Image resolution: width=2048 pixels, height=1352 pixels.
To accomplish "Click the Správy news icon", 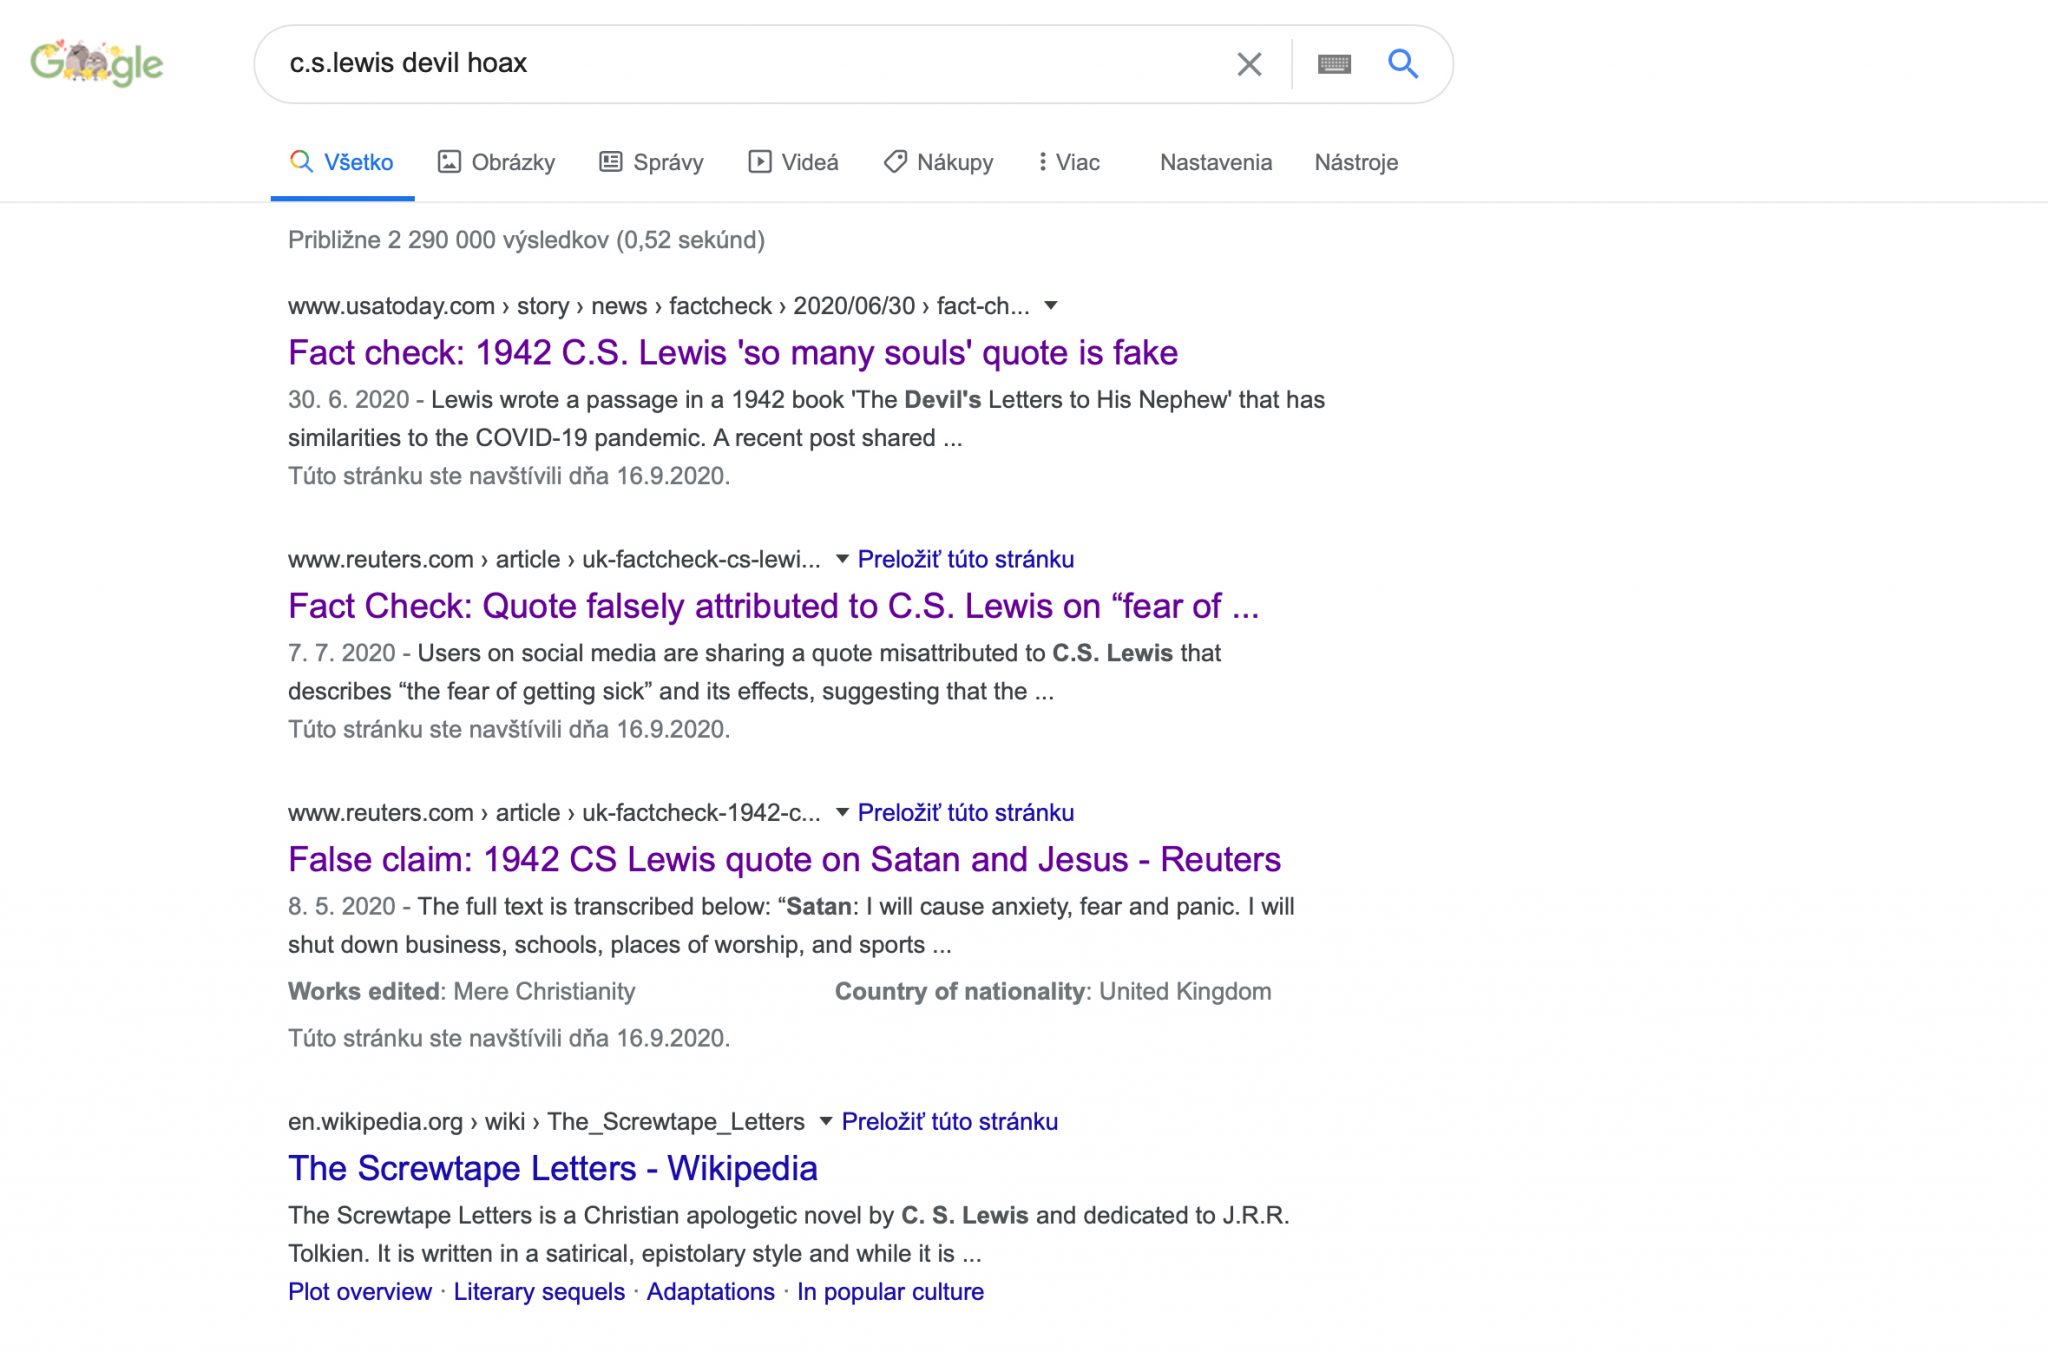I will (610, 162).
